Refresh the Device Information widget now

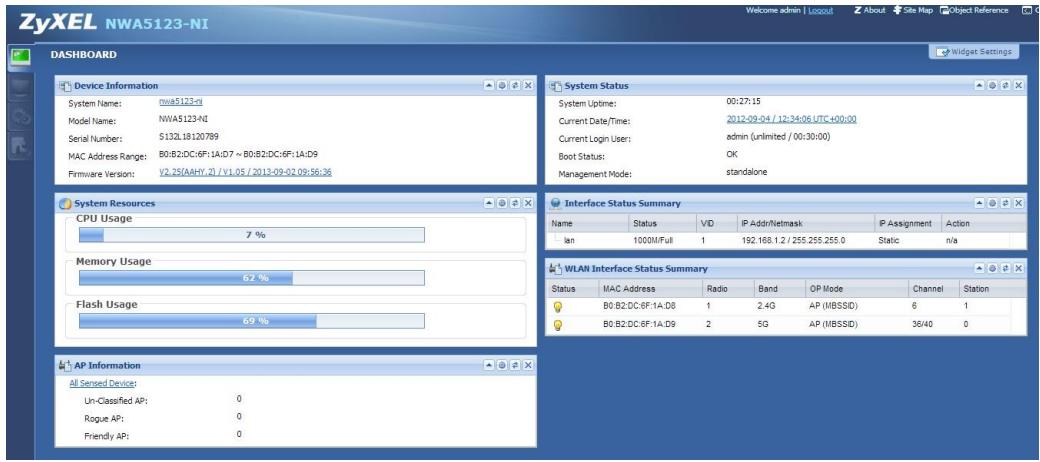click(x=515, y=86)
